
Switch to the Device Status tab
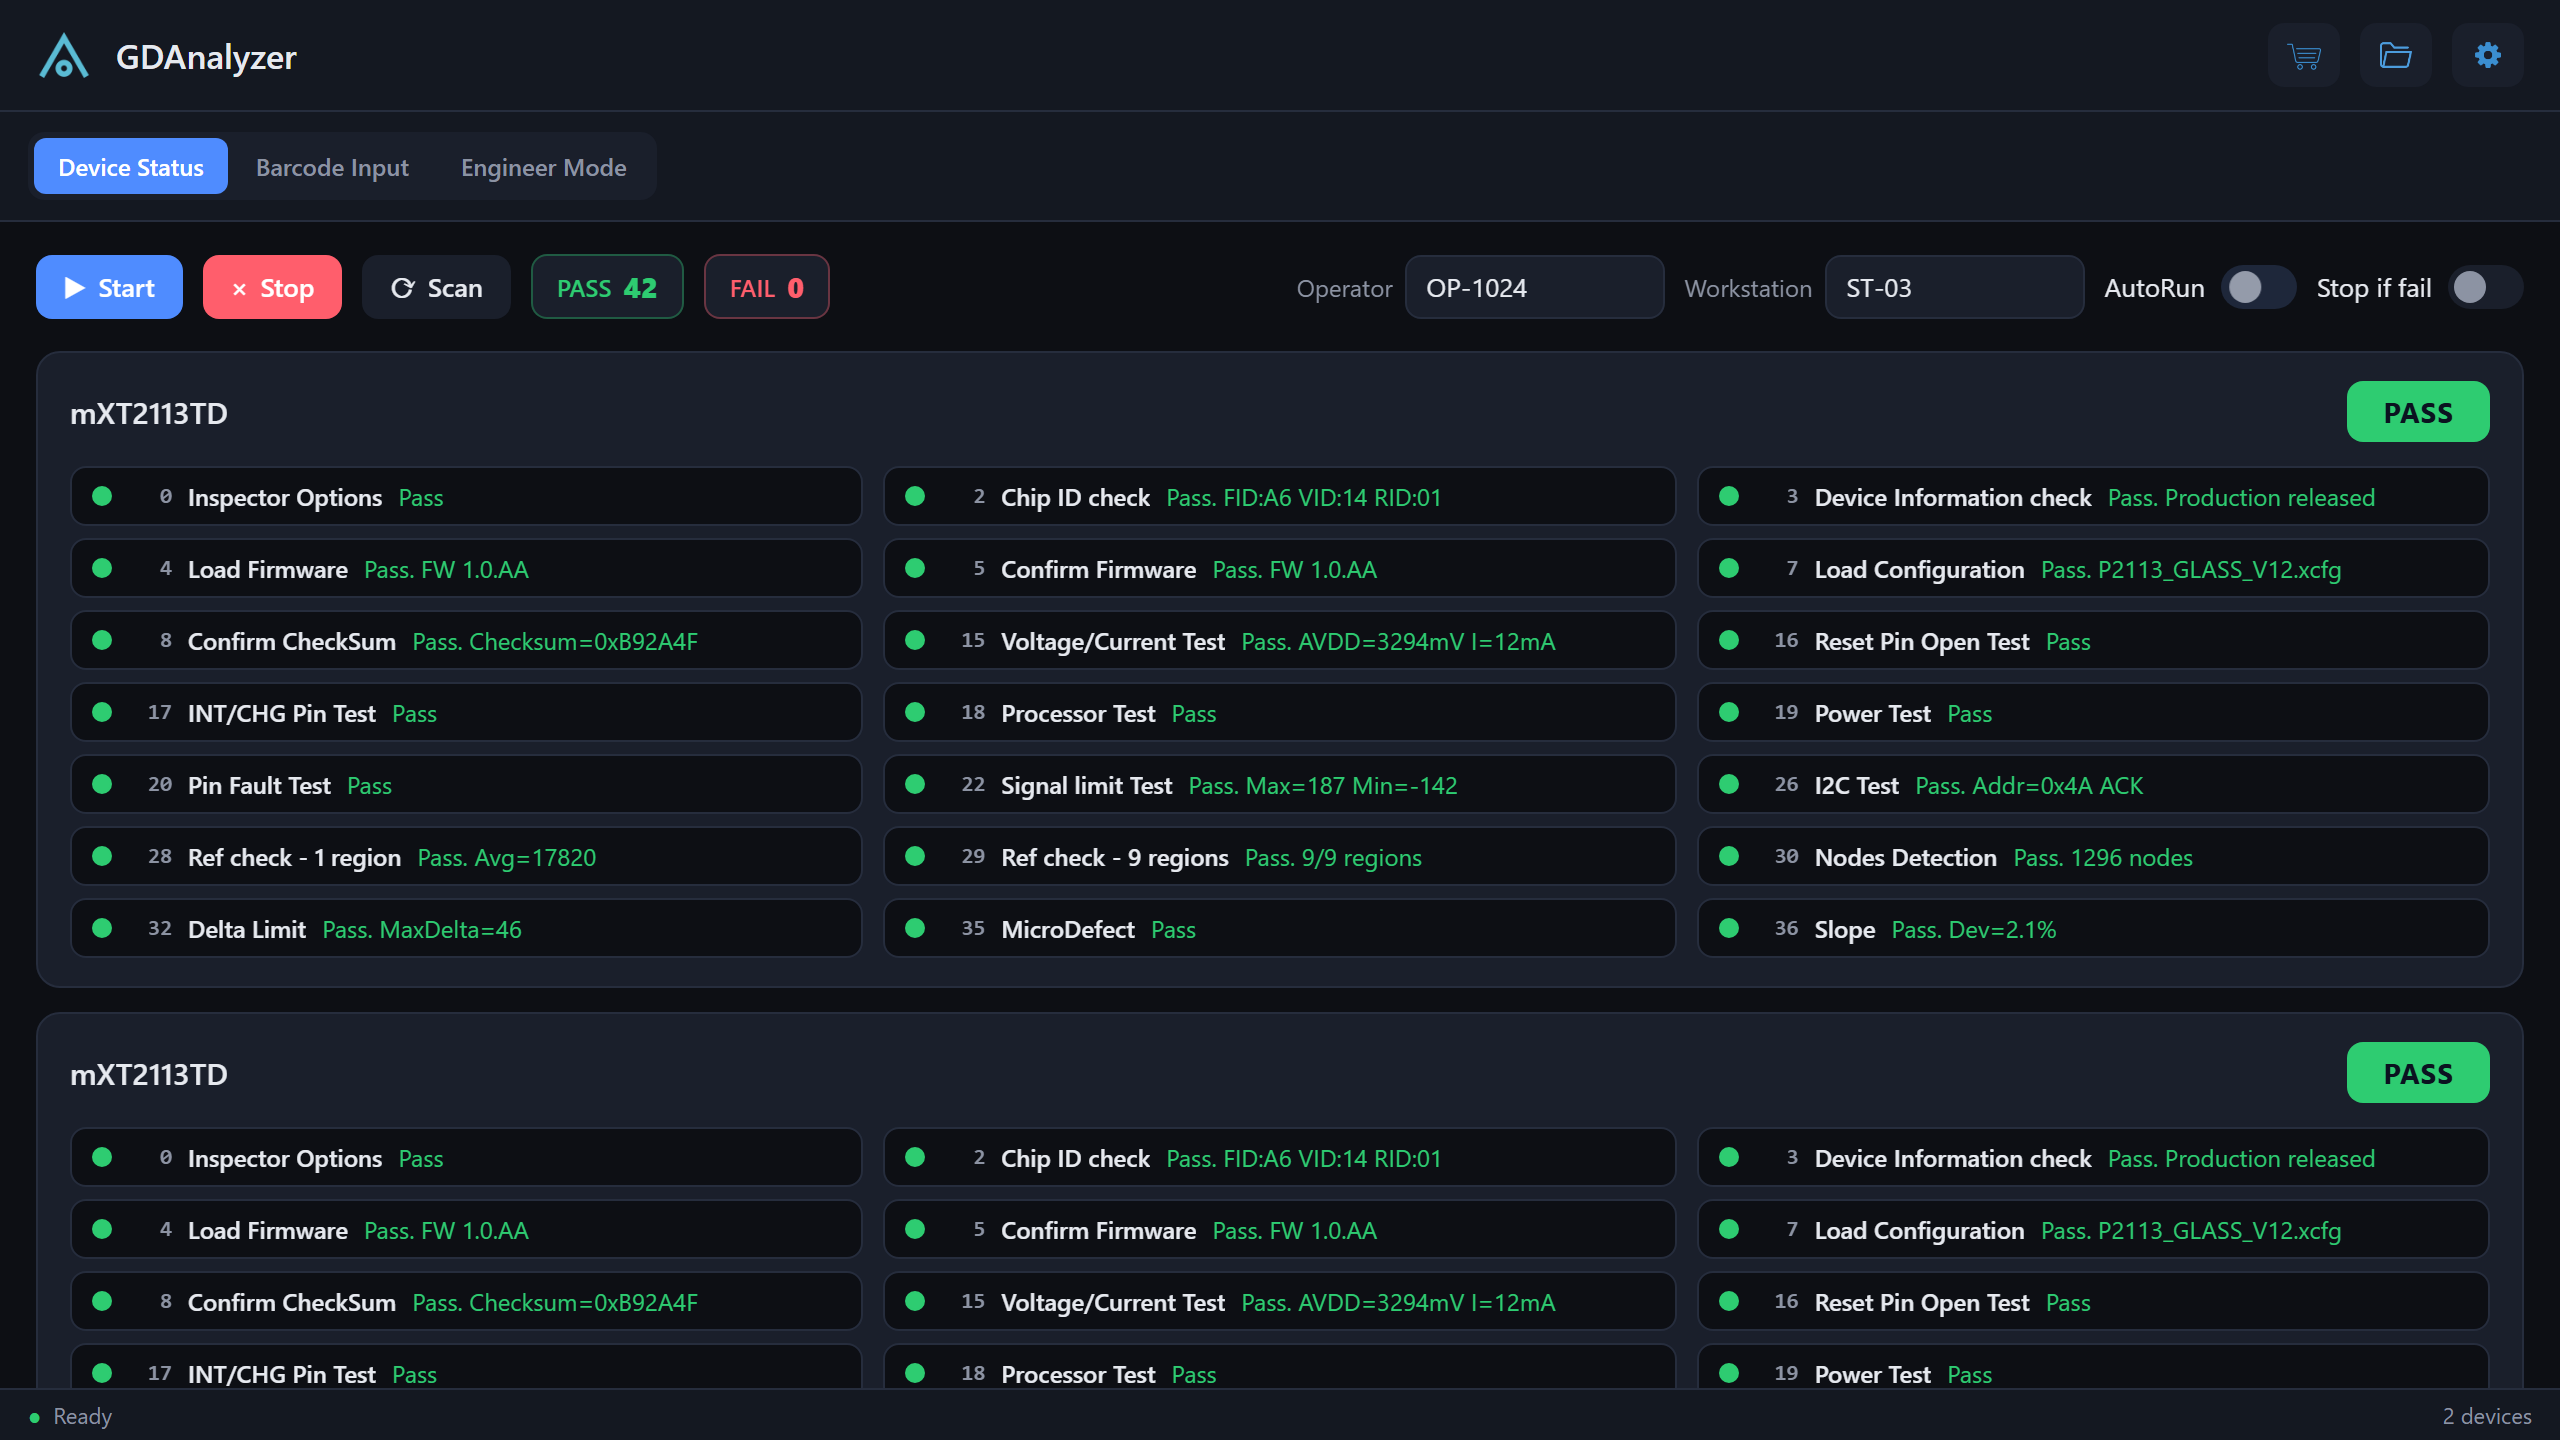click(131, 167)
